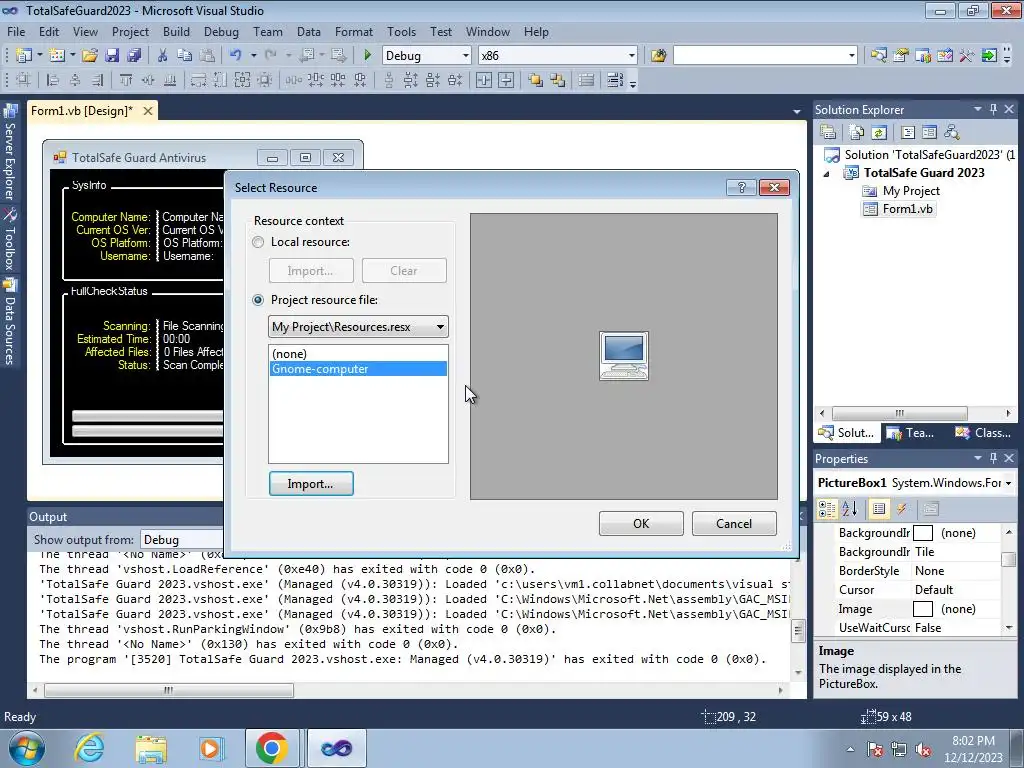Open the Resources.resx file dropdown

tap(440, 327)
